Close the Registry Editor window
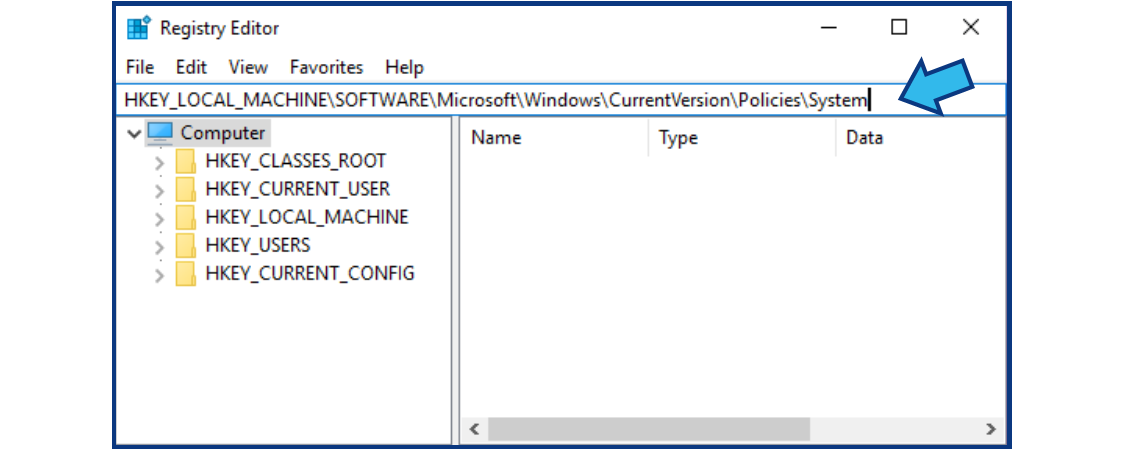This screenshot has height=450, width=1123. click(970, 28)
